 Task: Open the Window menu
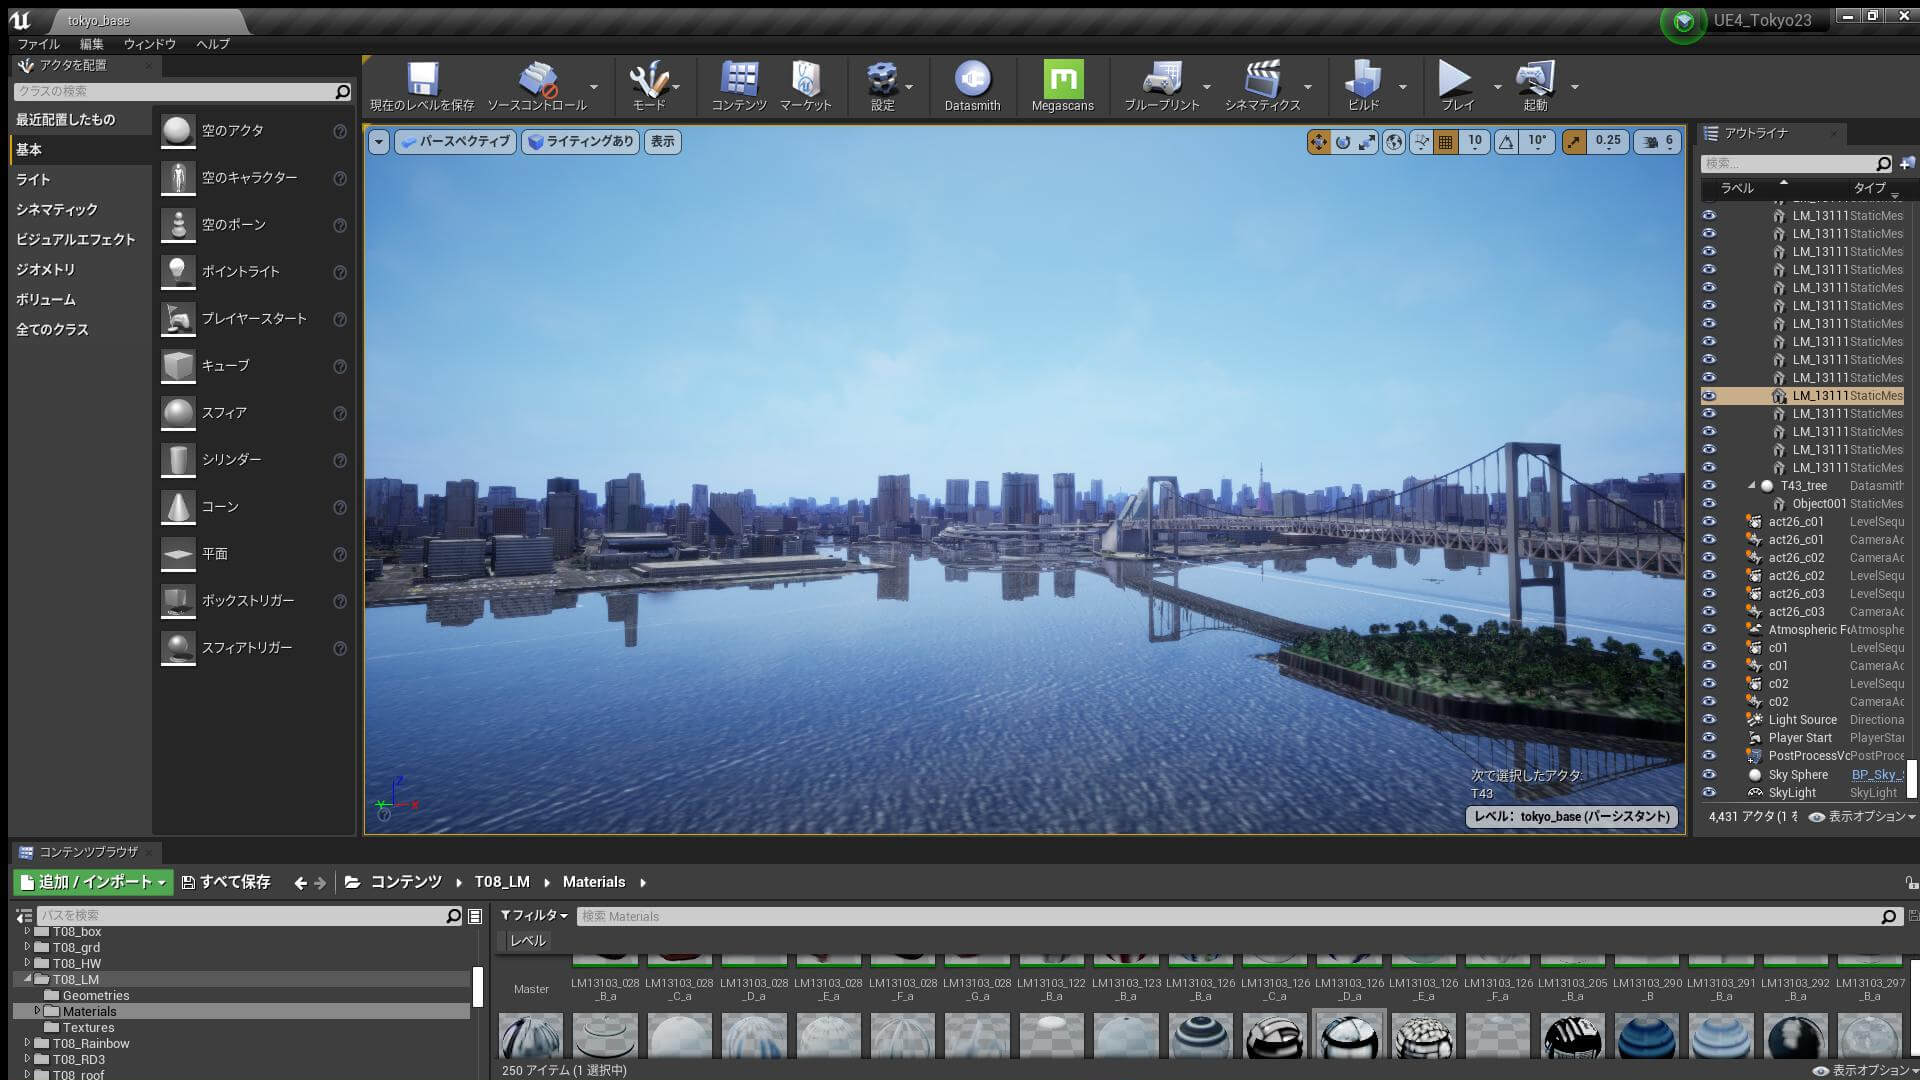pos(149,44)
